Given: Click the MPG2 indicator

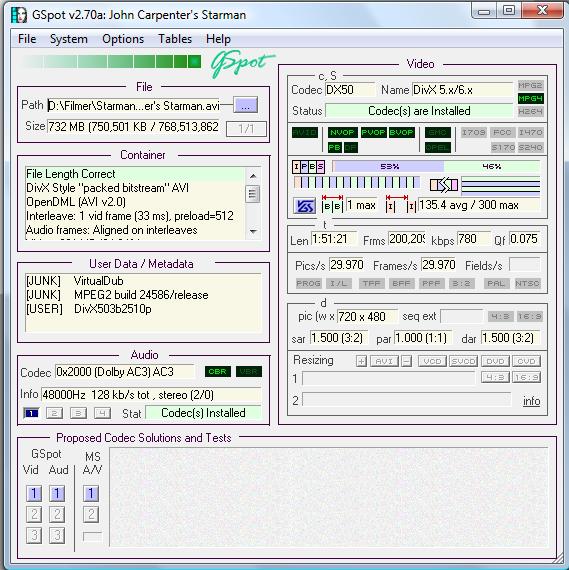Looking at the screenshot, I should pyautogui.click(x=530, y=85).
